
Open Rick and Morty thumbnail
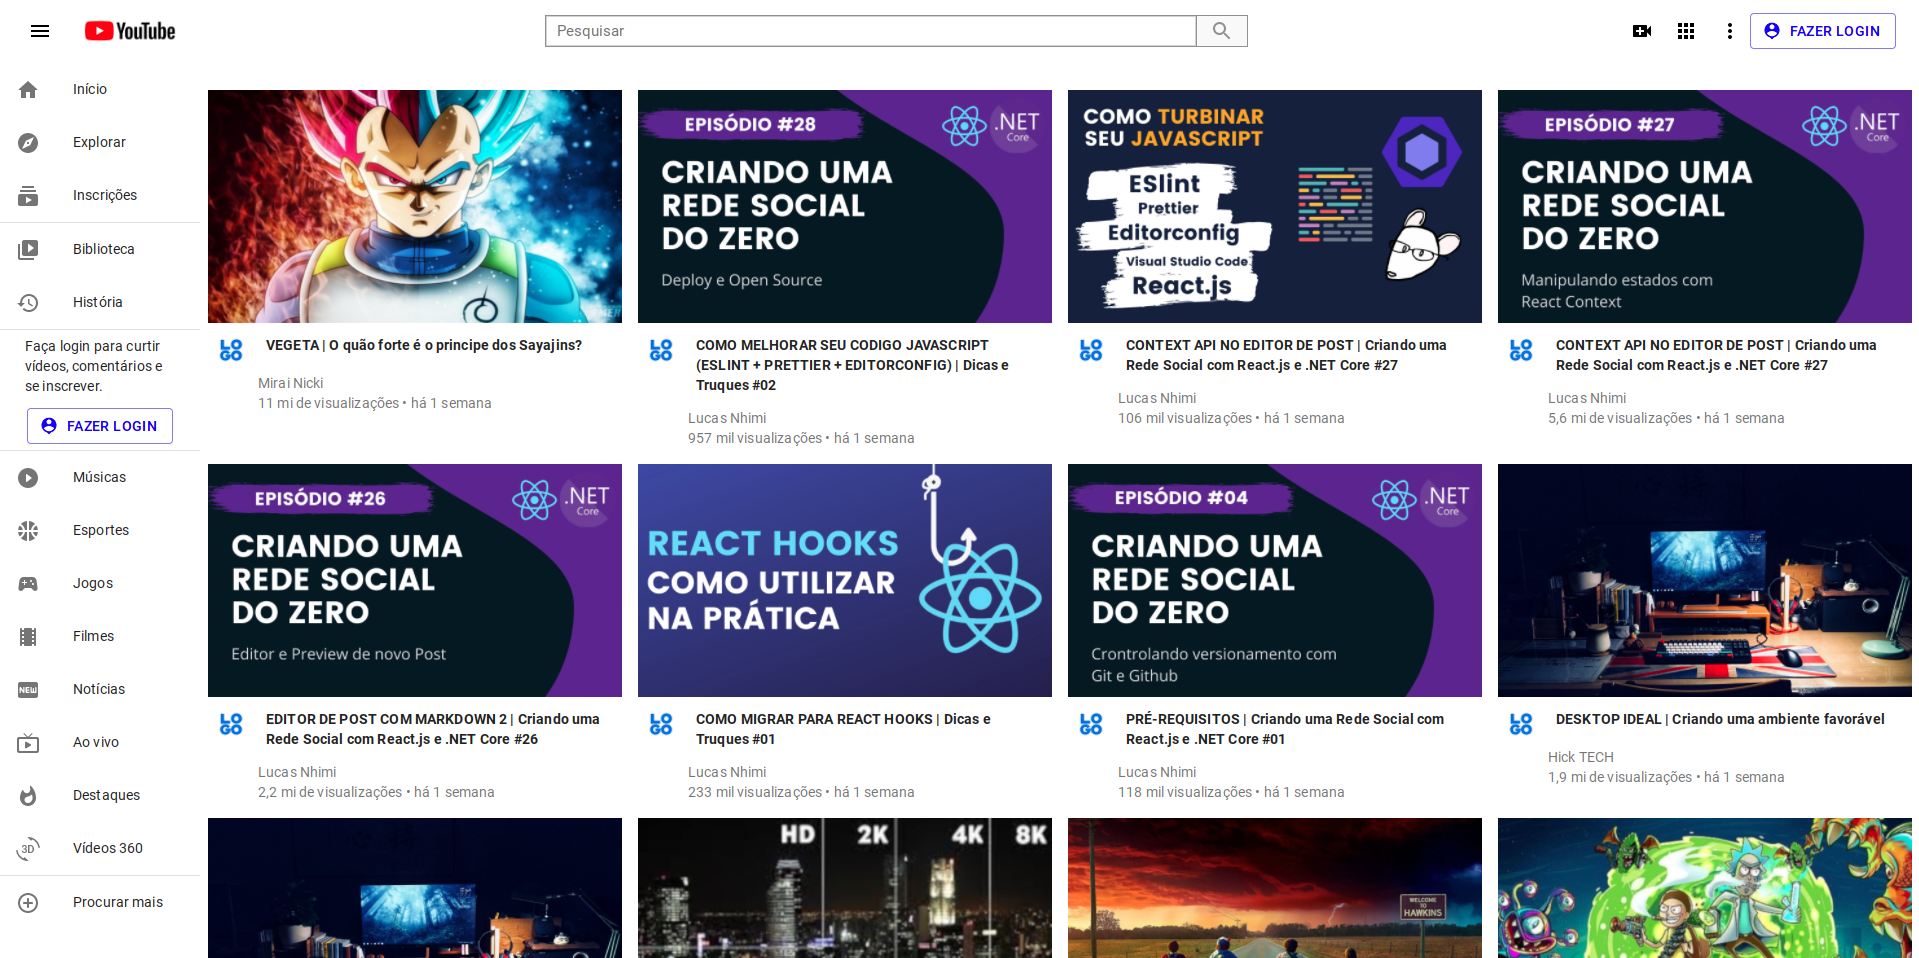(1705, 888)
